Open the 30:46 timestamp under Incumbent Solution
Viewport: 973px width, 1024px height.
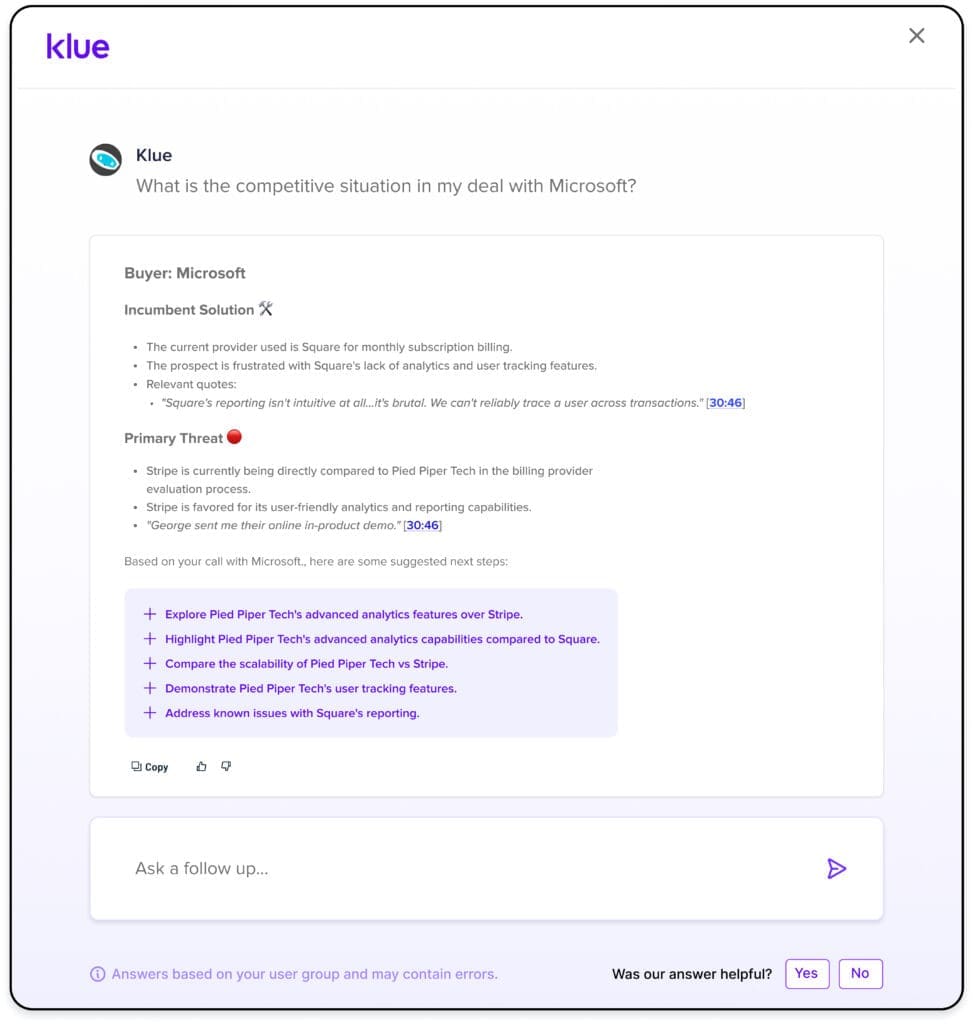click(x=726, y=403)
